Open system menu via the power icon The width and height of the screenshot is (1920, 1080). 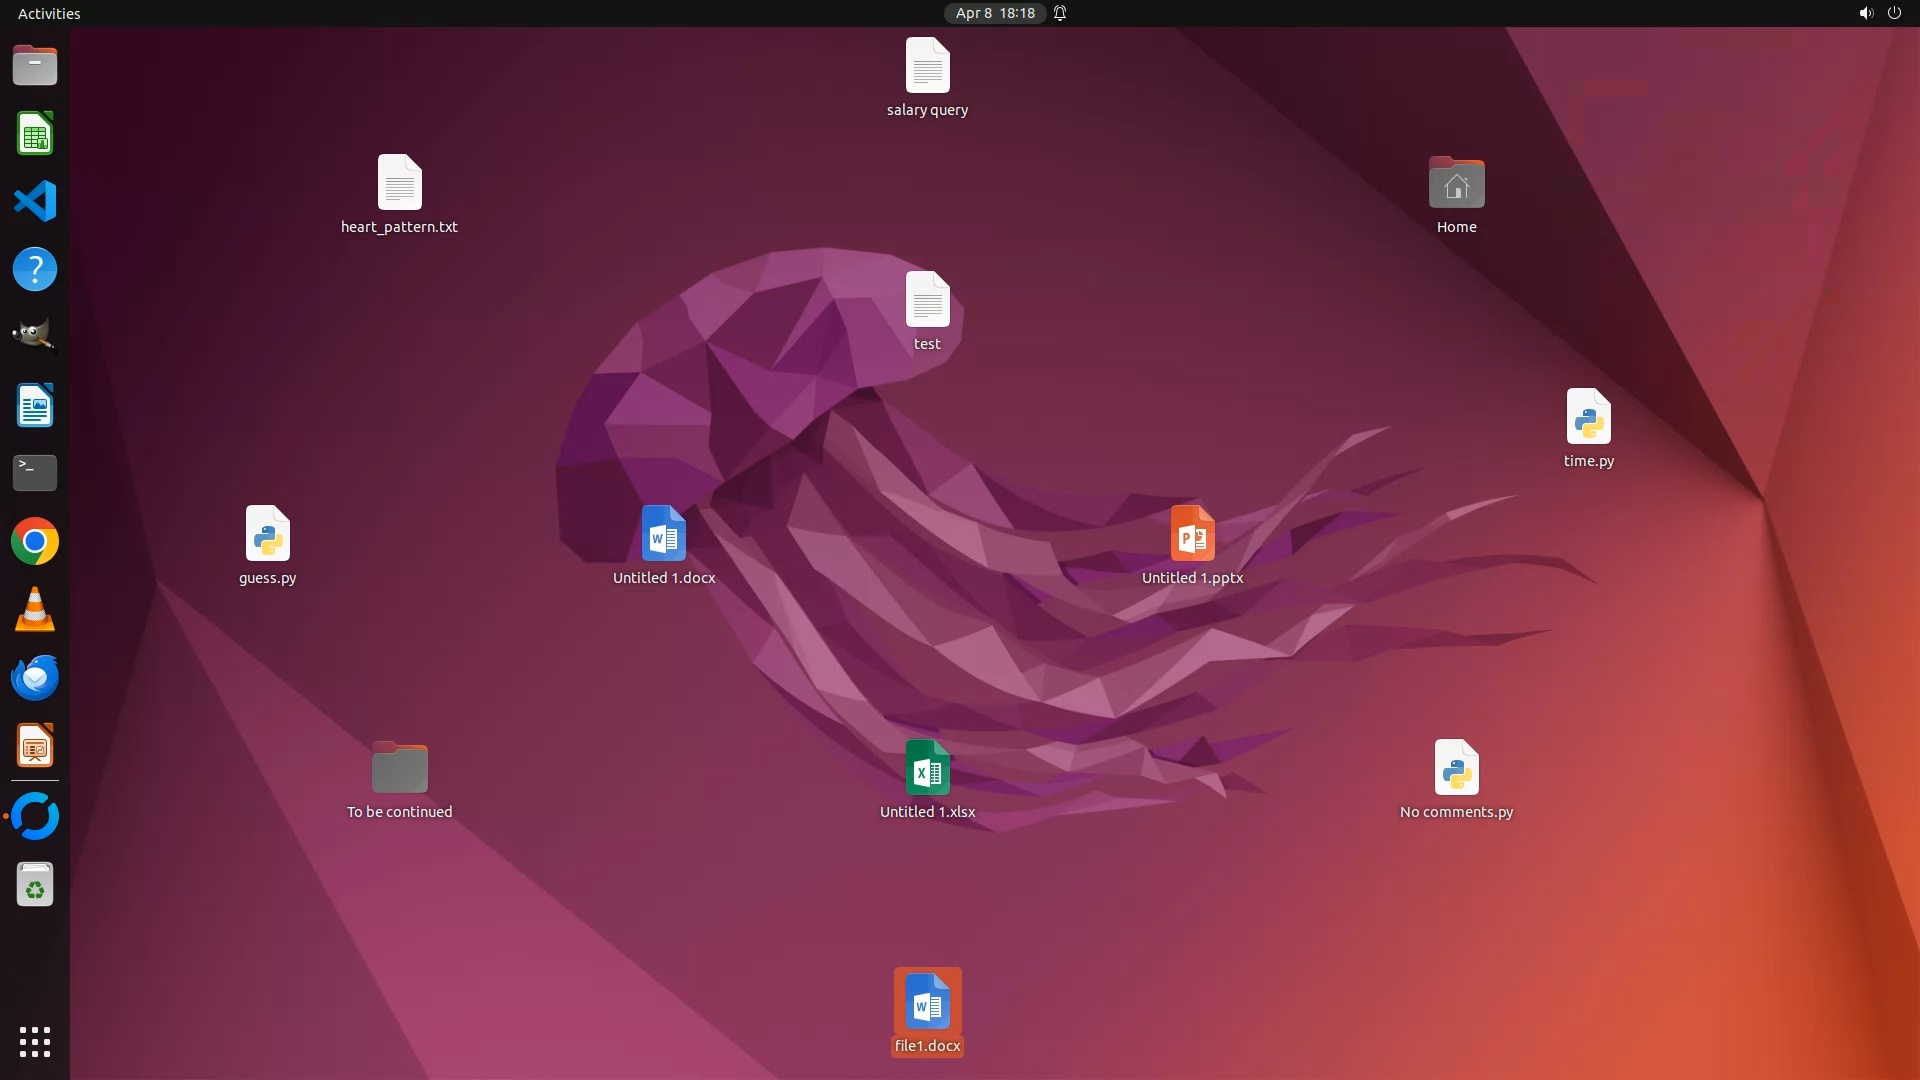click(1894, 13)
